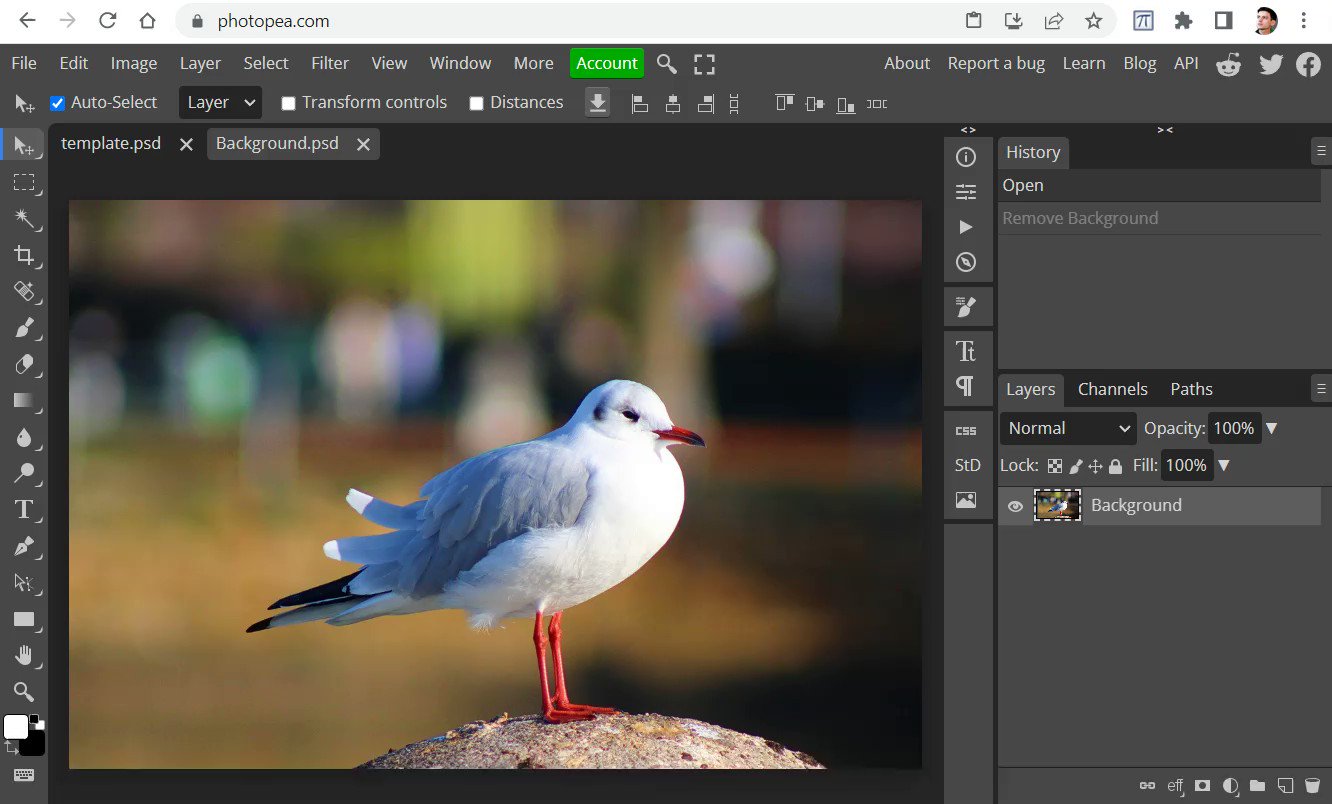Open the Filter menu
This screenshot has width=1332, height=804.
(x=330, y=63)
